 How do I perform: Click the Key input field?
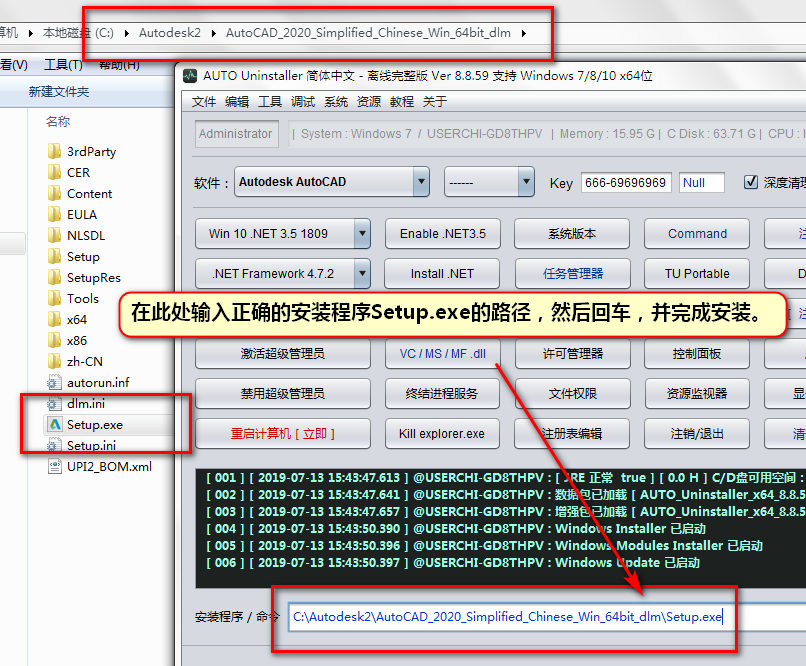[x=625, y=183]
